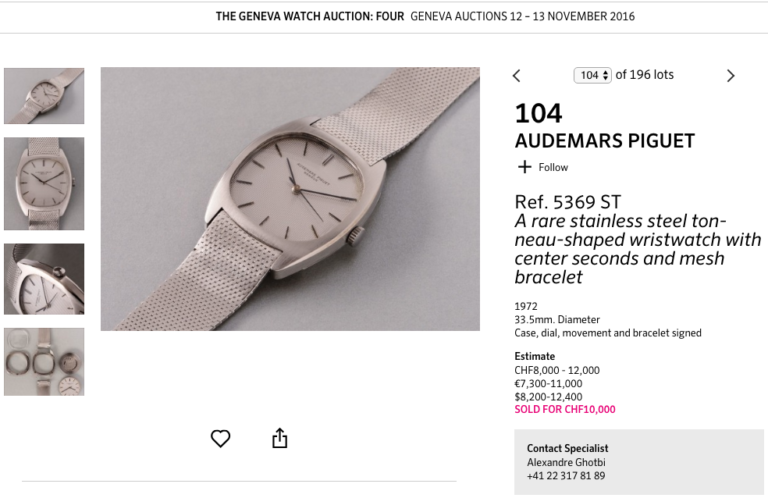Click Audemars Piguet maker heading
768x498 pixels.
point(604,141)
